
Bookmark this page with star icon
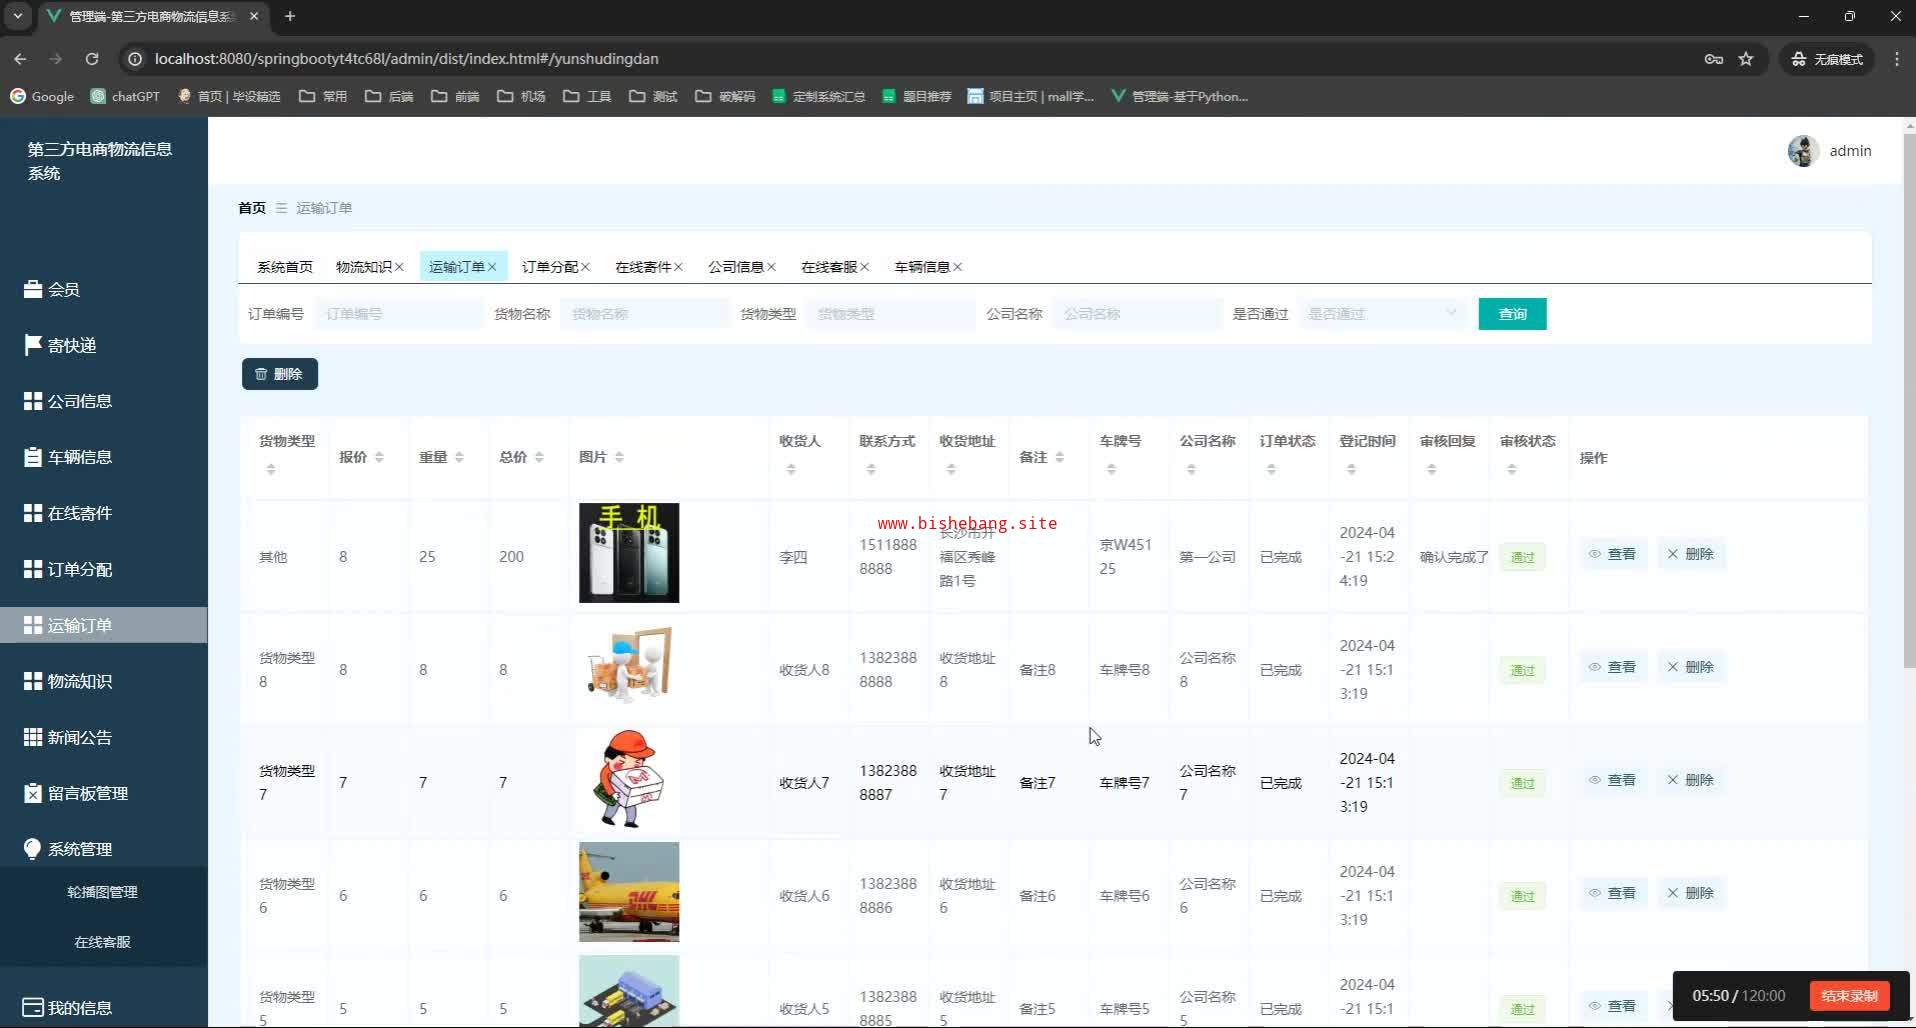[1745, 59]
